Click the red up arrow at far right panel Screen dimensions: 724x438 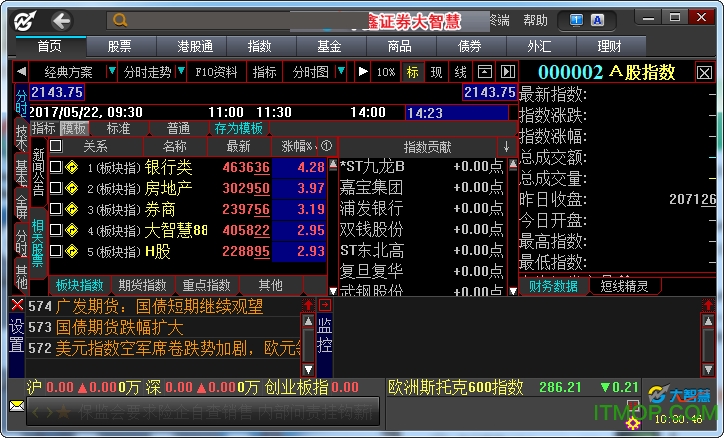[708, 305]
